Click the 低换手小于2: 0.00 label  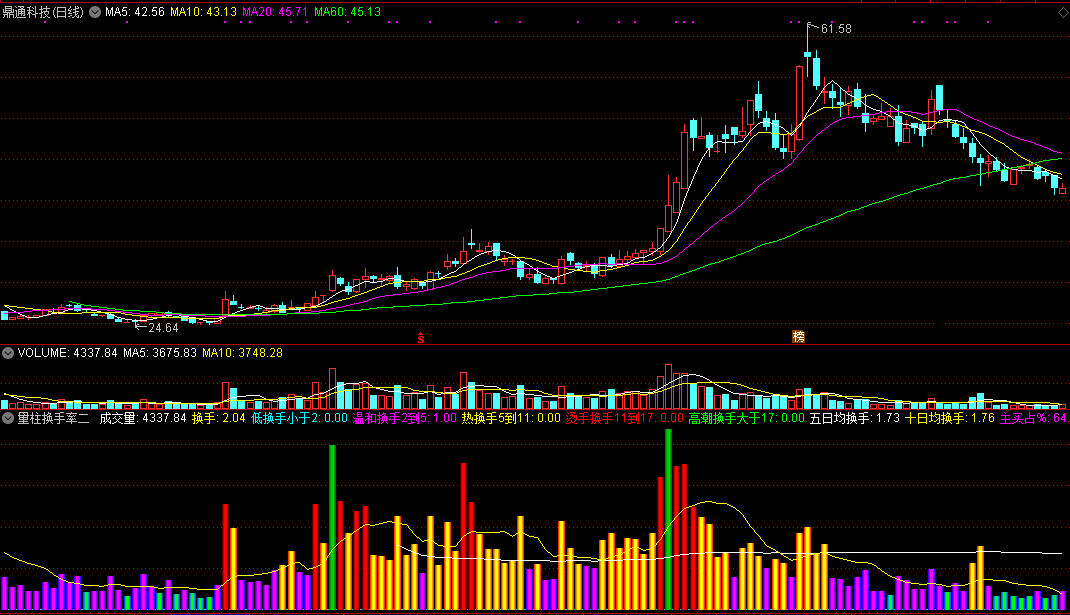(299, 418)
